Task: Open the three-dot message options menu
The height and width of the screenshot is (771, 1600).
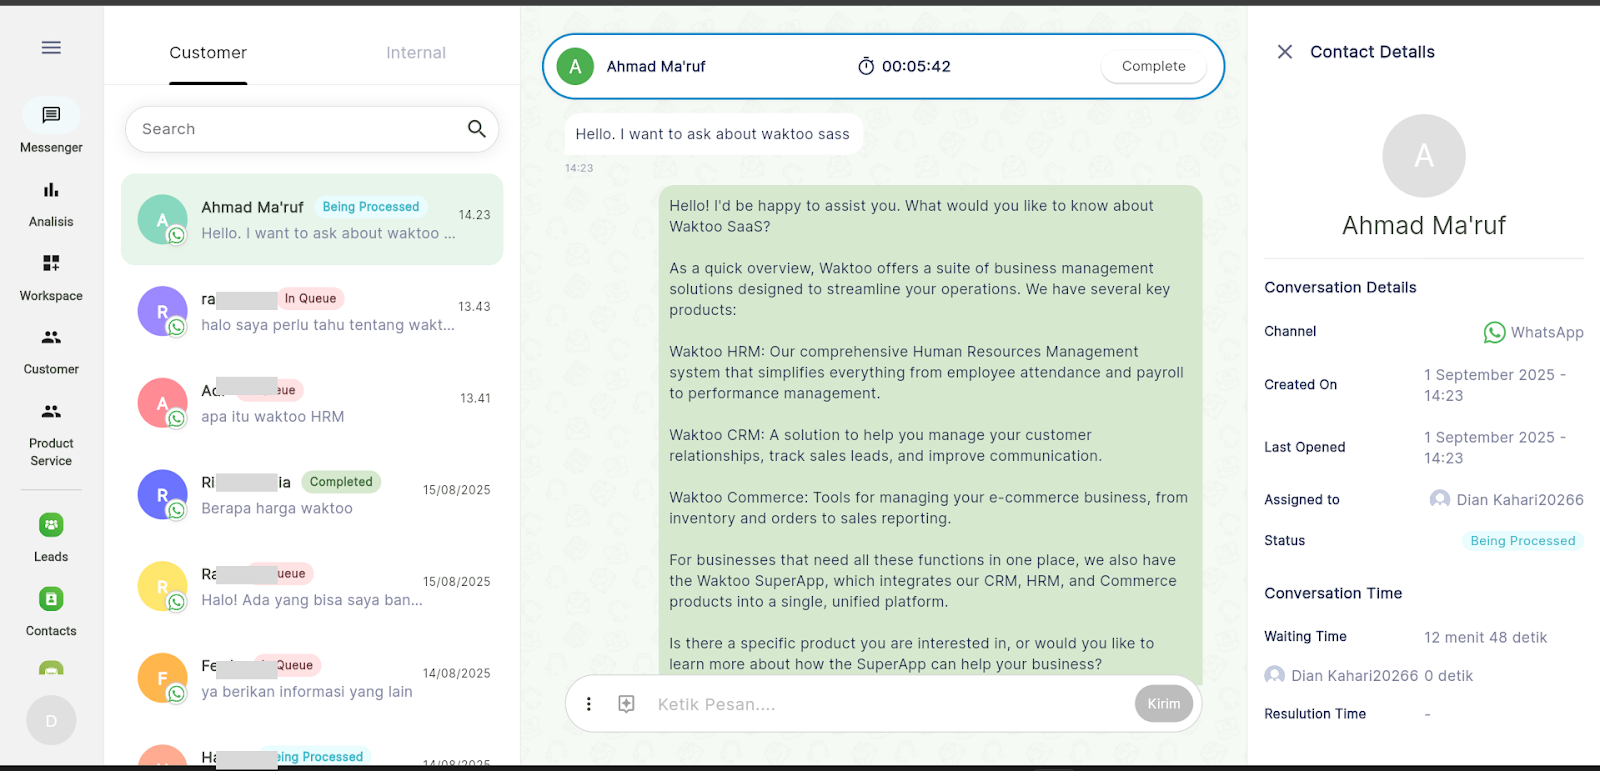Action: click(589, 704)
